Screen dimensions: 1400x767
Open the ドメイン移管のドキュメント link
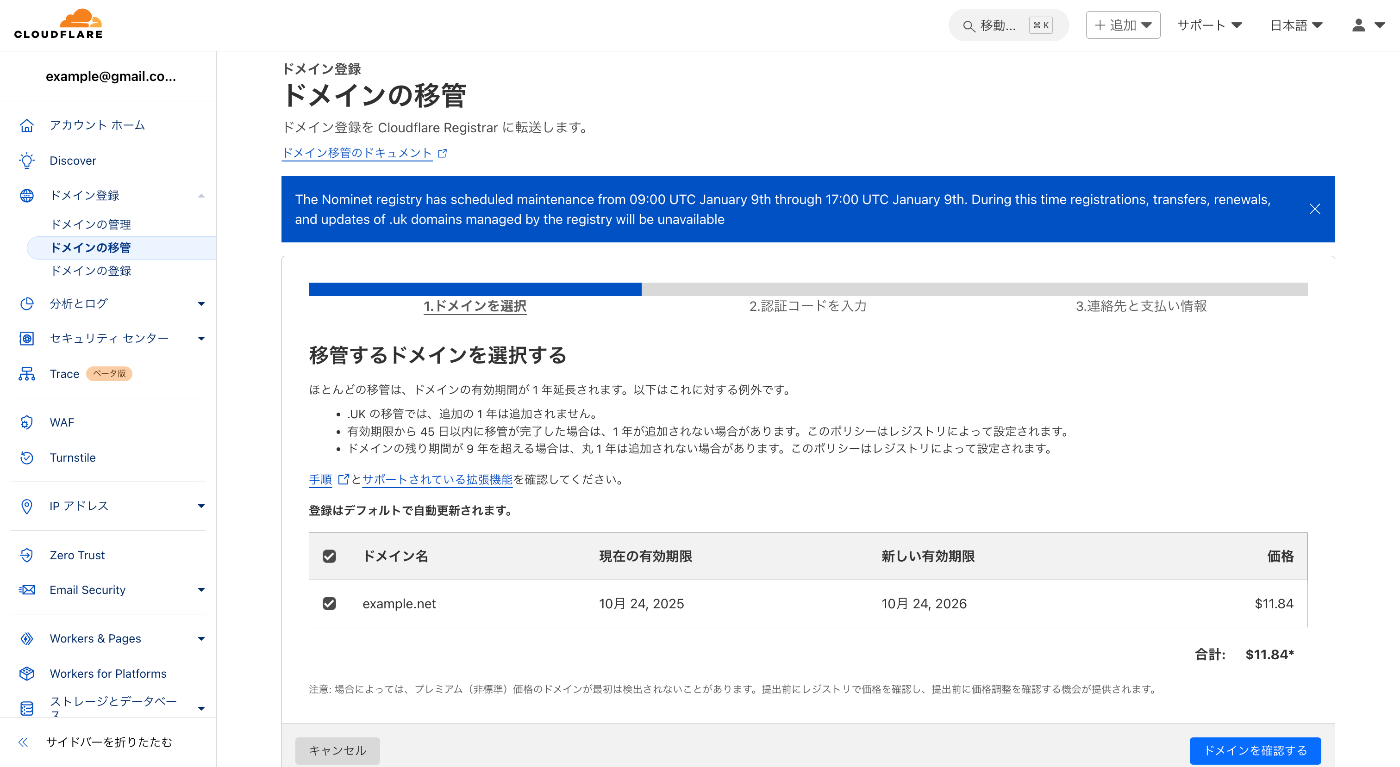pyautogui.click(x=365, y=153)
